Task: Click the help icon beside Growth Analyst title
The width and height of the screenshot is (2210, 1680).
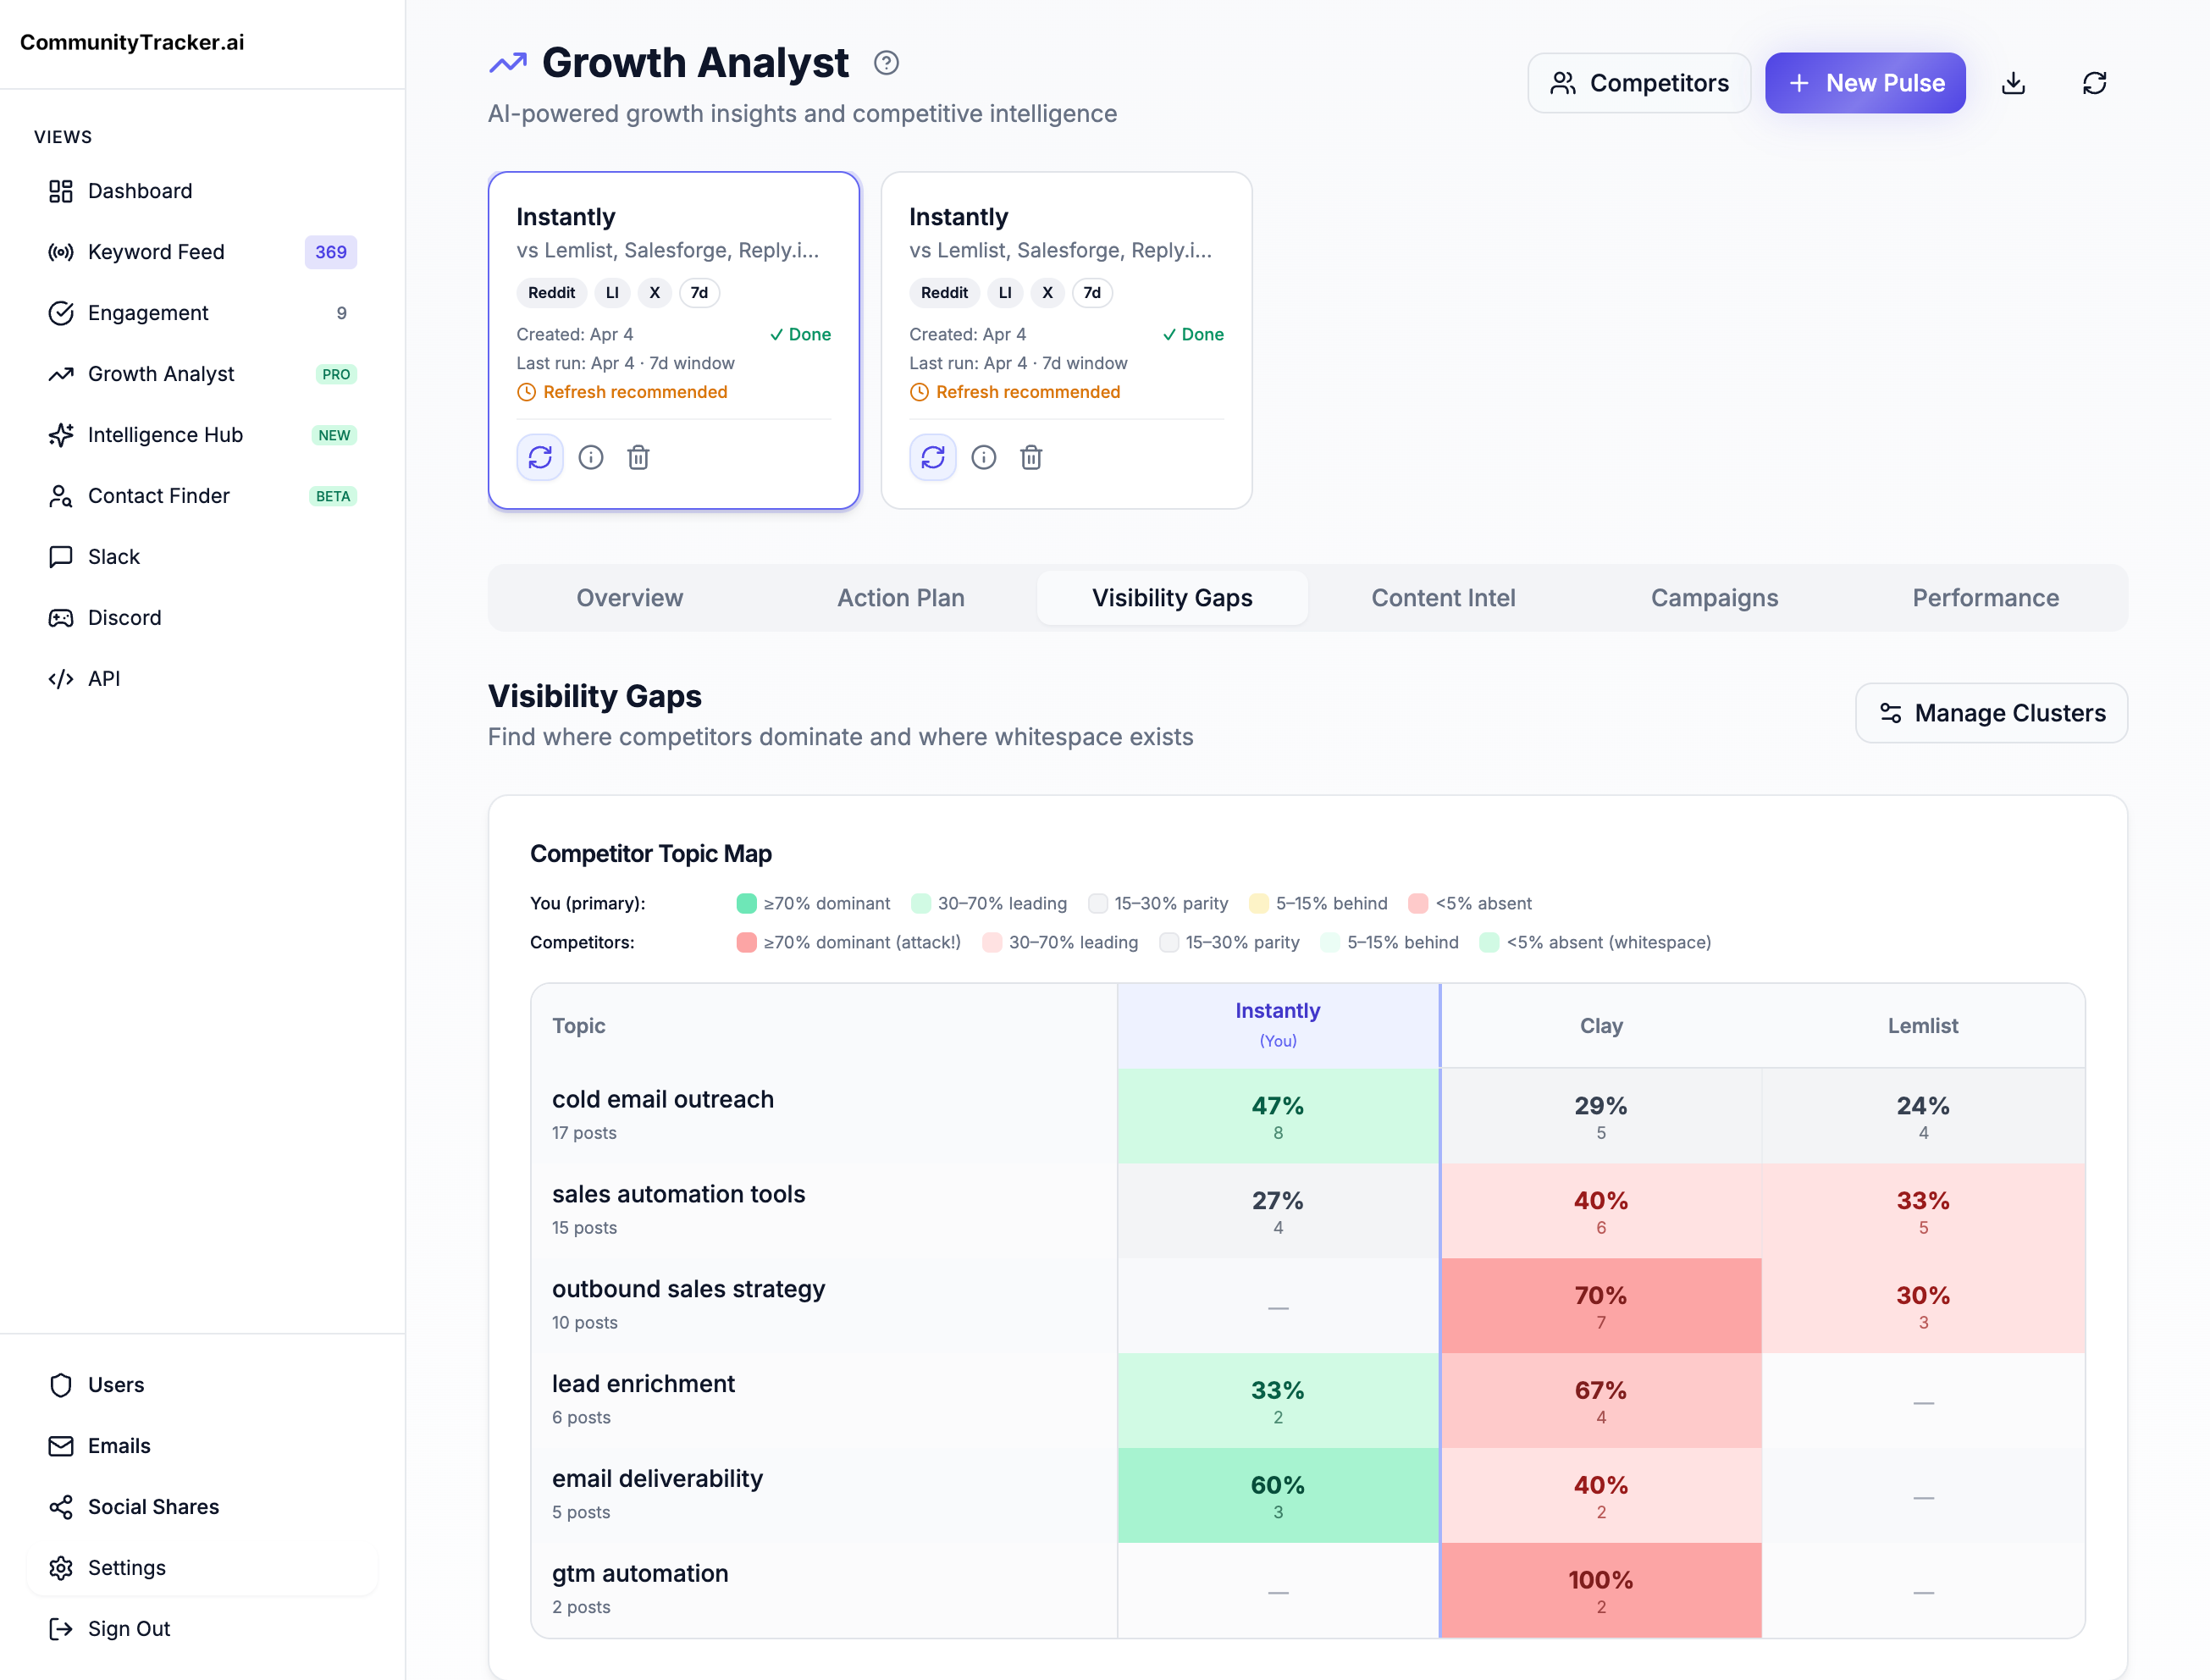Action: point(886,63)
